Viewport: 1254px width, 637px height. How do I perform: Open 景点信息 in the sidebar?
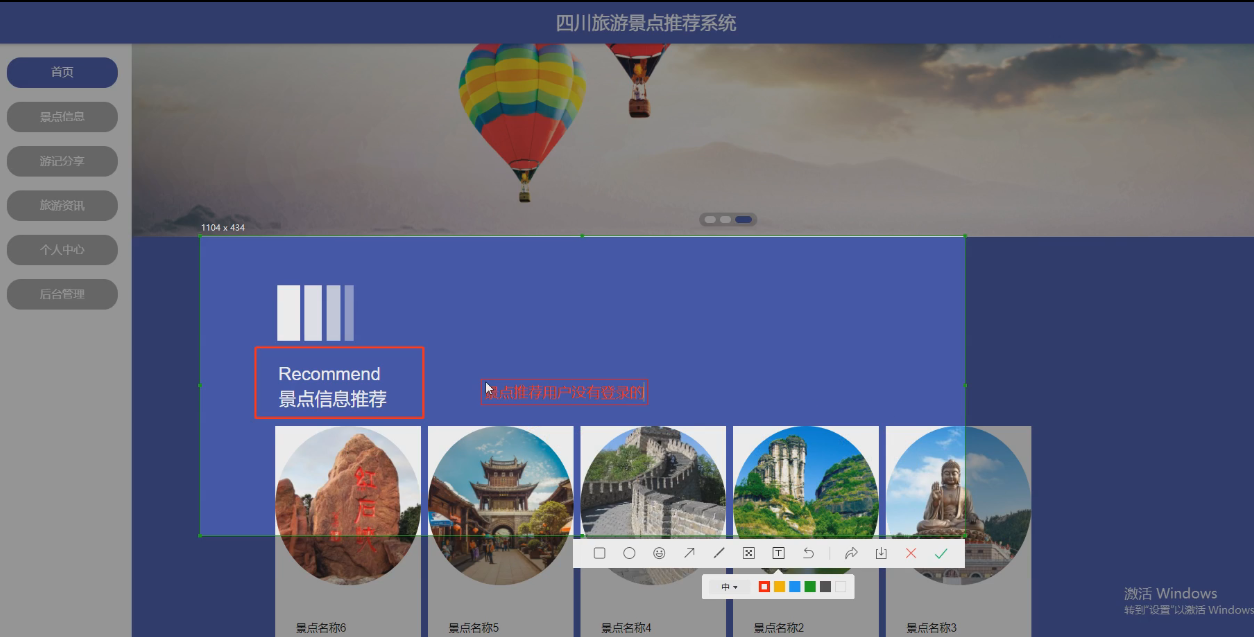(x=62, y=117)
